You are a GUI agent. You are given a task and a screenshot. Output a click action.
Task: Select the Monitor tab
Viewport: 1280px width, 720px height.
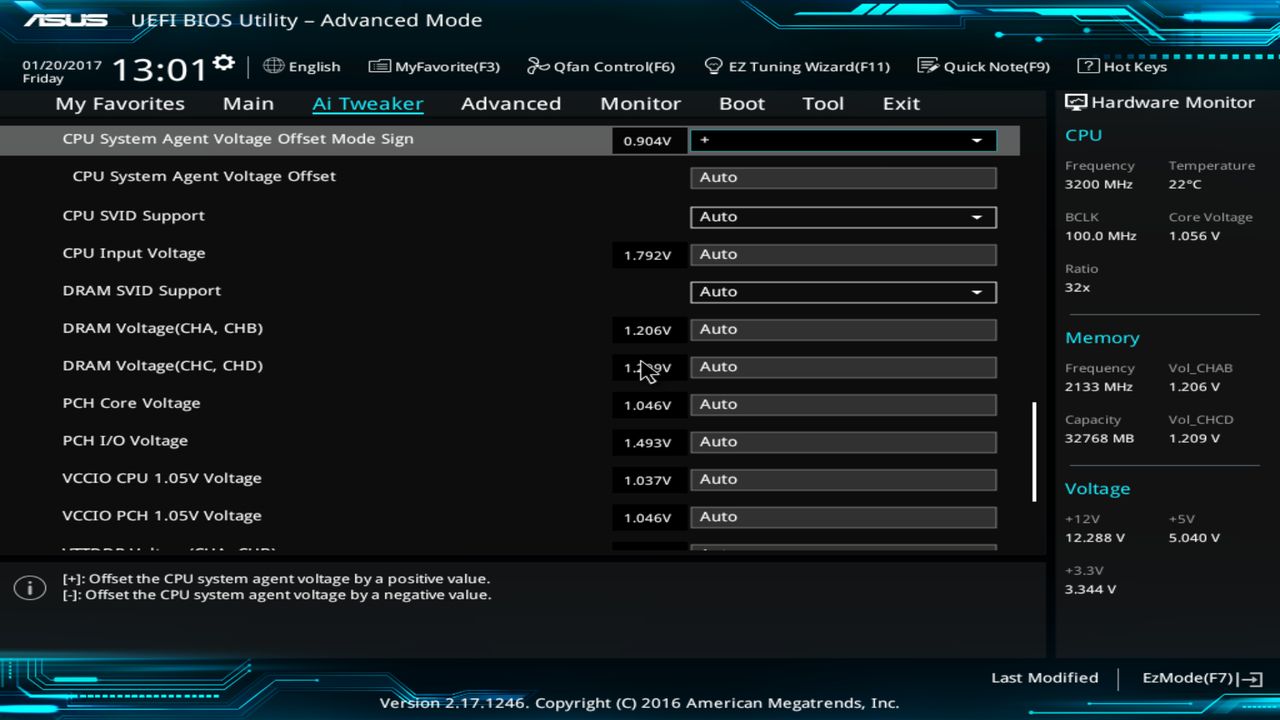coord(640,103)
